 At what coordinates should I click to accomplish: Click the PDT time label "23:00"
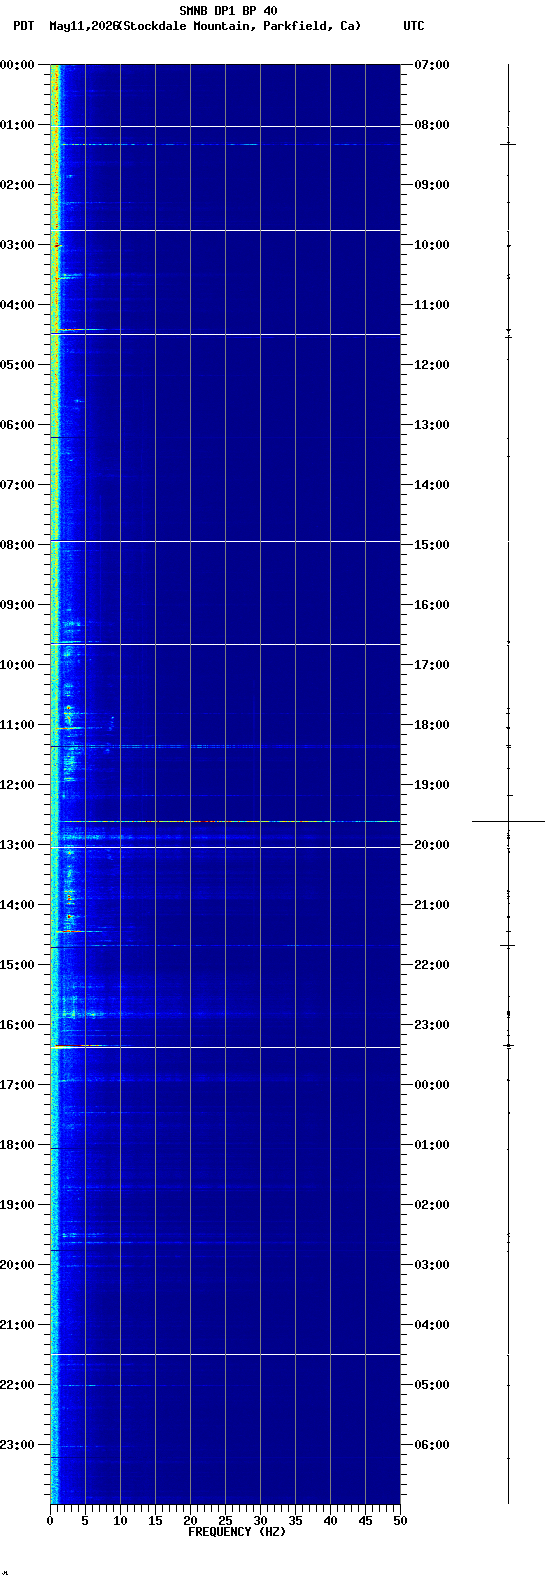click(x=18, y=1445)
